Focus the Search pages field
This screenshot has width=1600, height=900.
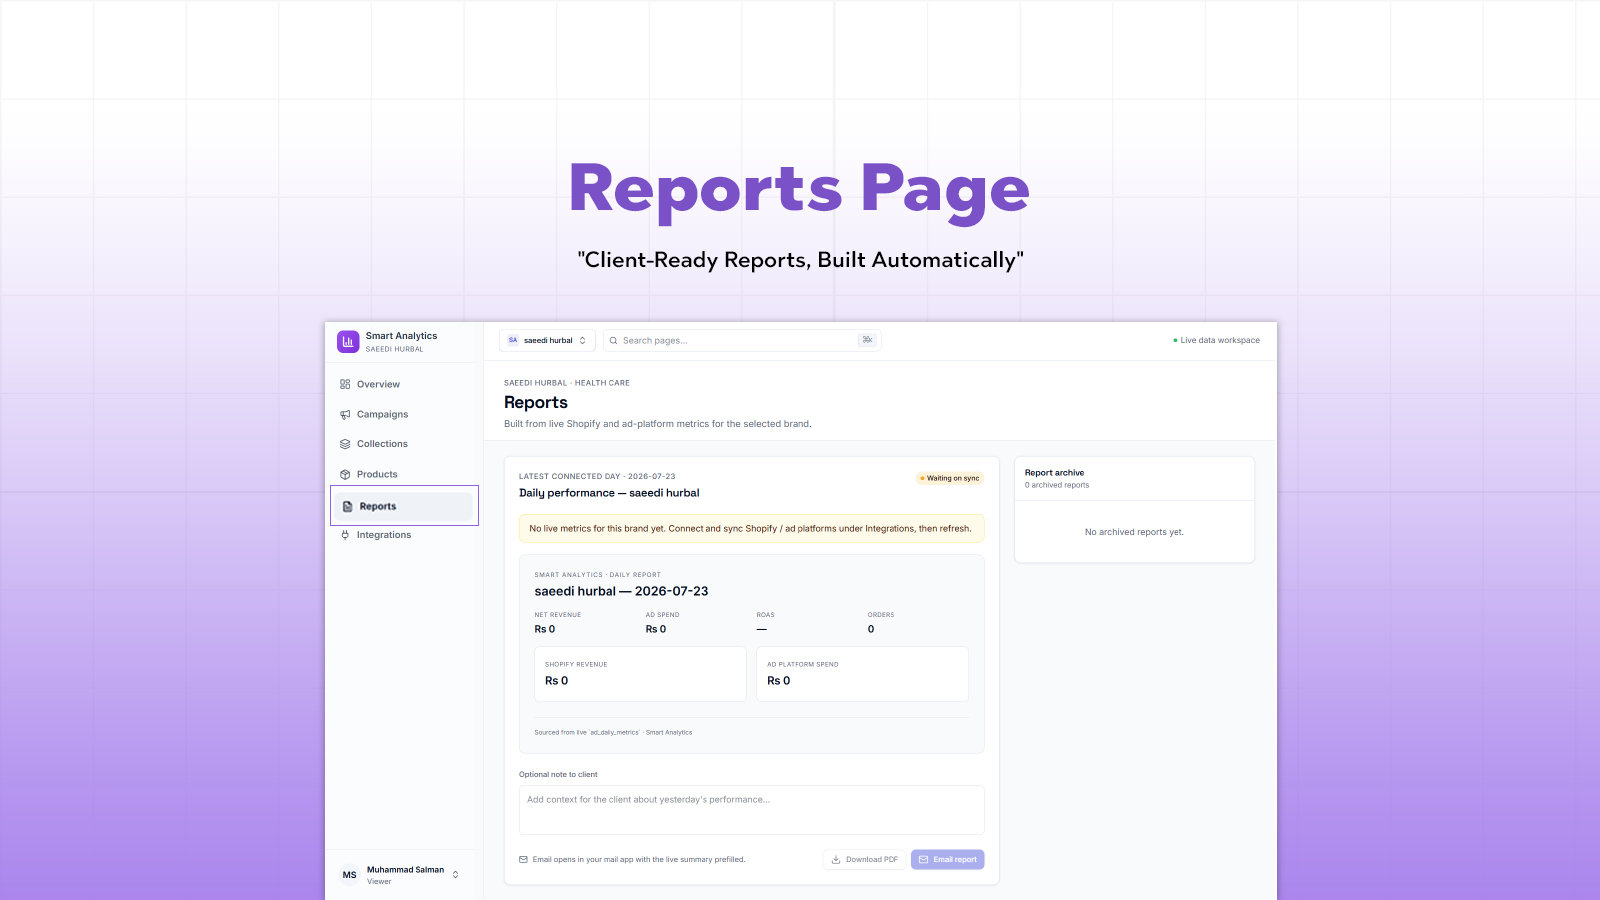741,340
